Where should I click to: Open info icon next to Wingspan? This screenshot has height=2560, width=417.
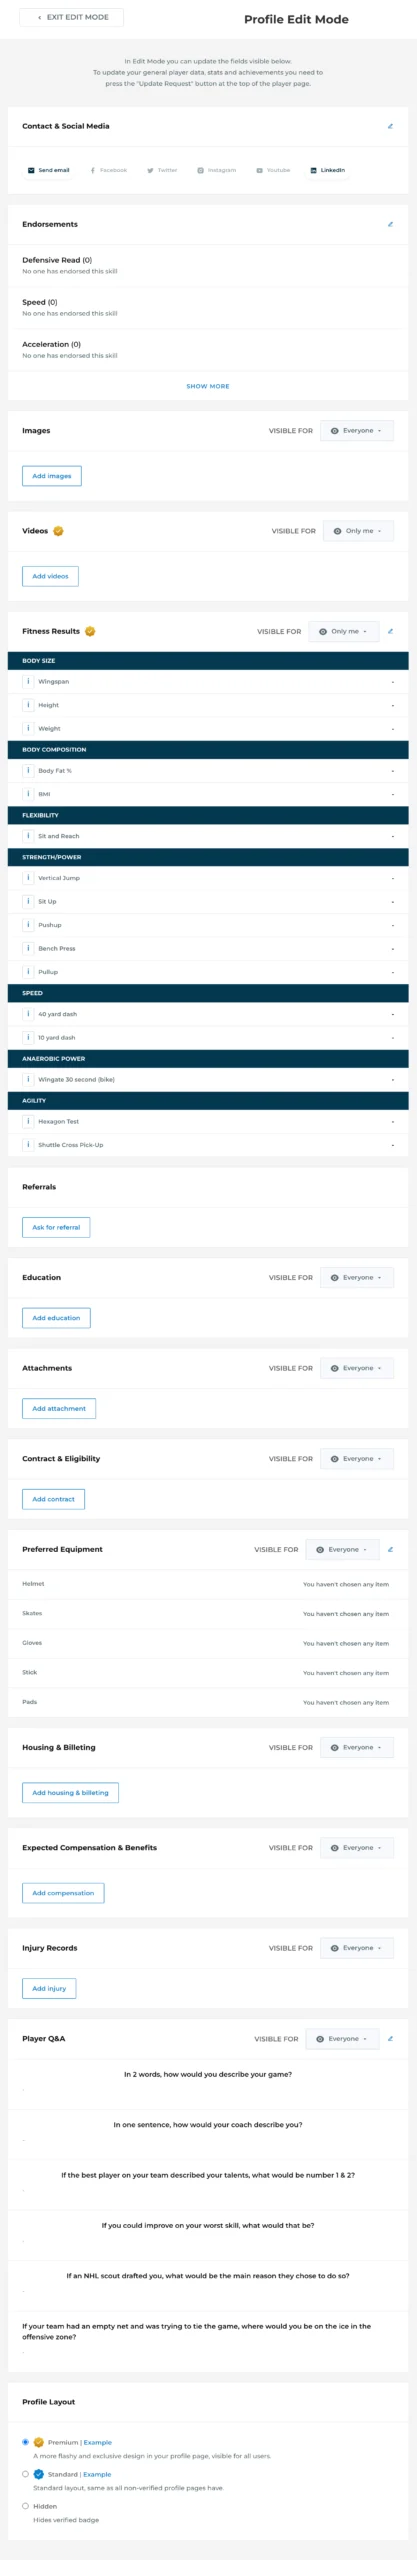[28, 681]
